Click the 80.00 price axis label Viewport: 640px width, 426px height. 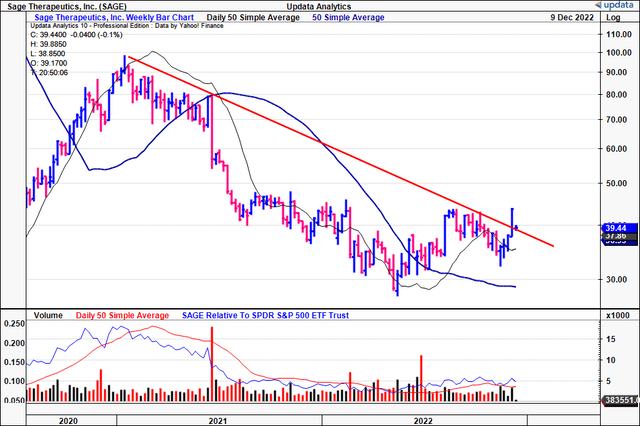(616, 95)
